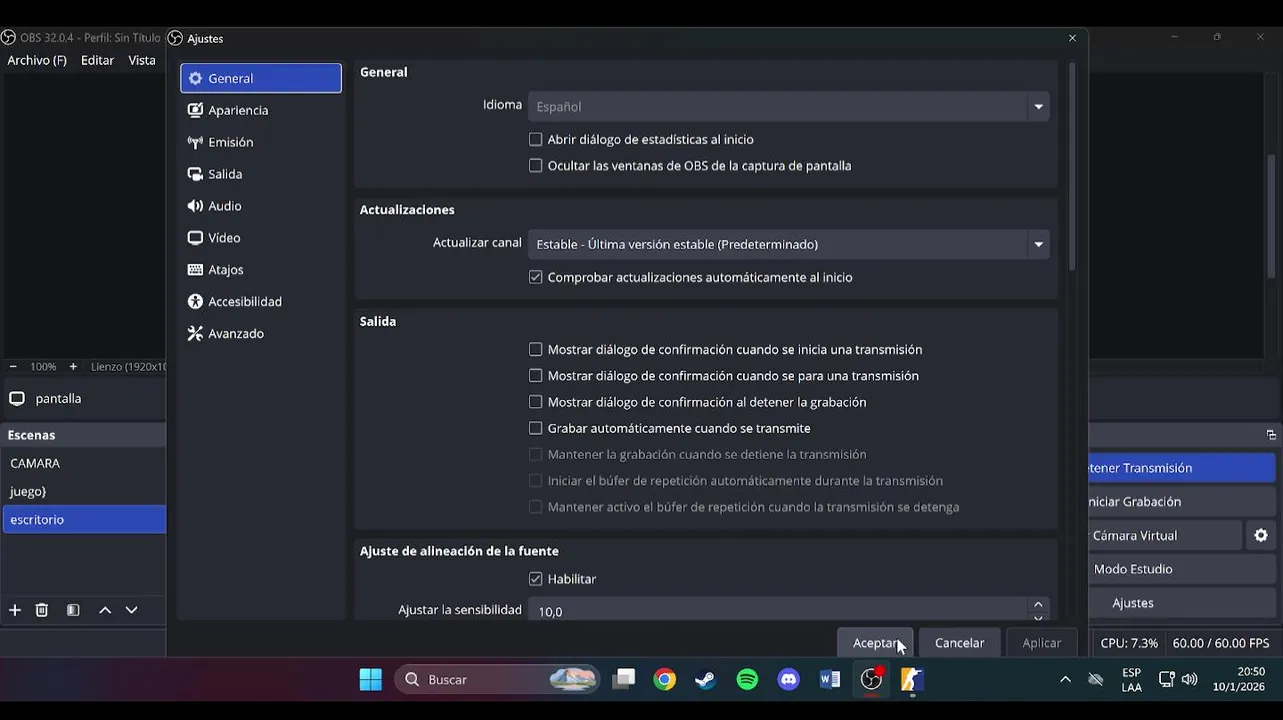The height and width of the screenshot is (720, 1283).
Task: Click Cámara Virtual button in OBS
Action: 1165,536
